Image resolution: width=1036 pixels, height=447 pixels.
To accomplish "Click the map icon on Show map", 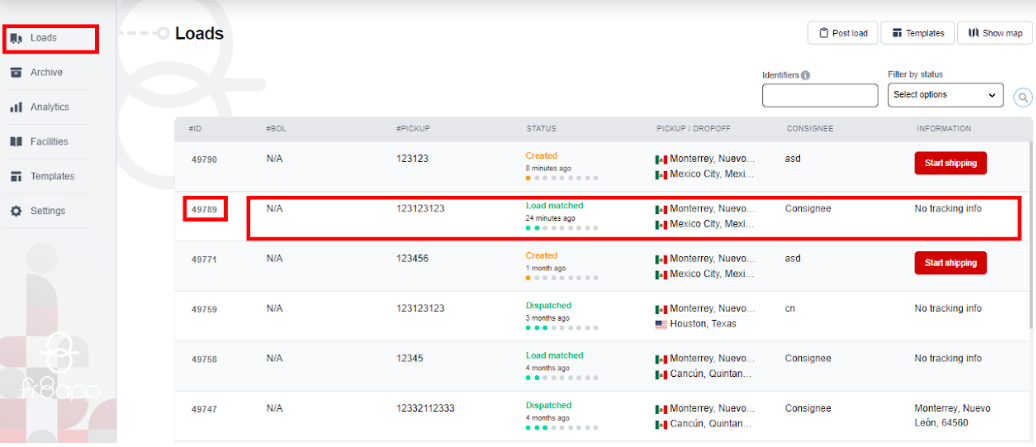I will (x=973, y=33).
